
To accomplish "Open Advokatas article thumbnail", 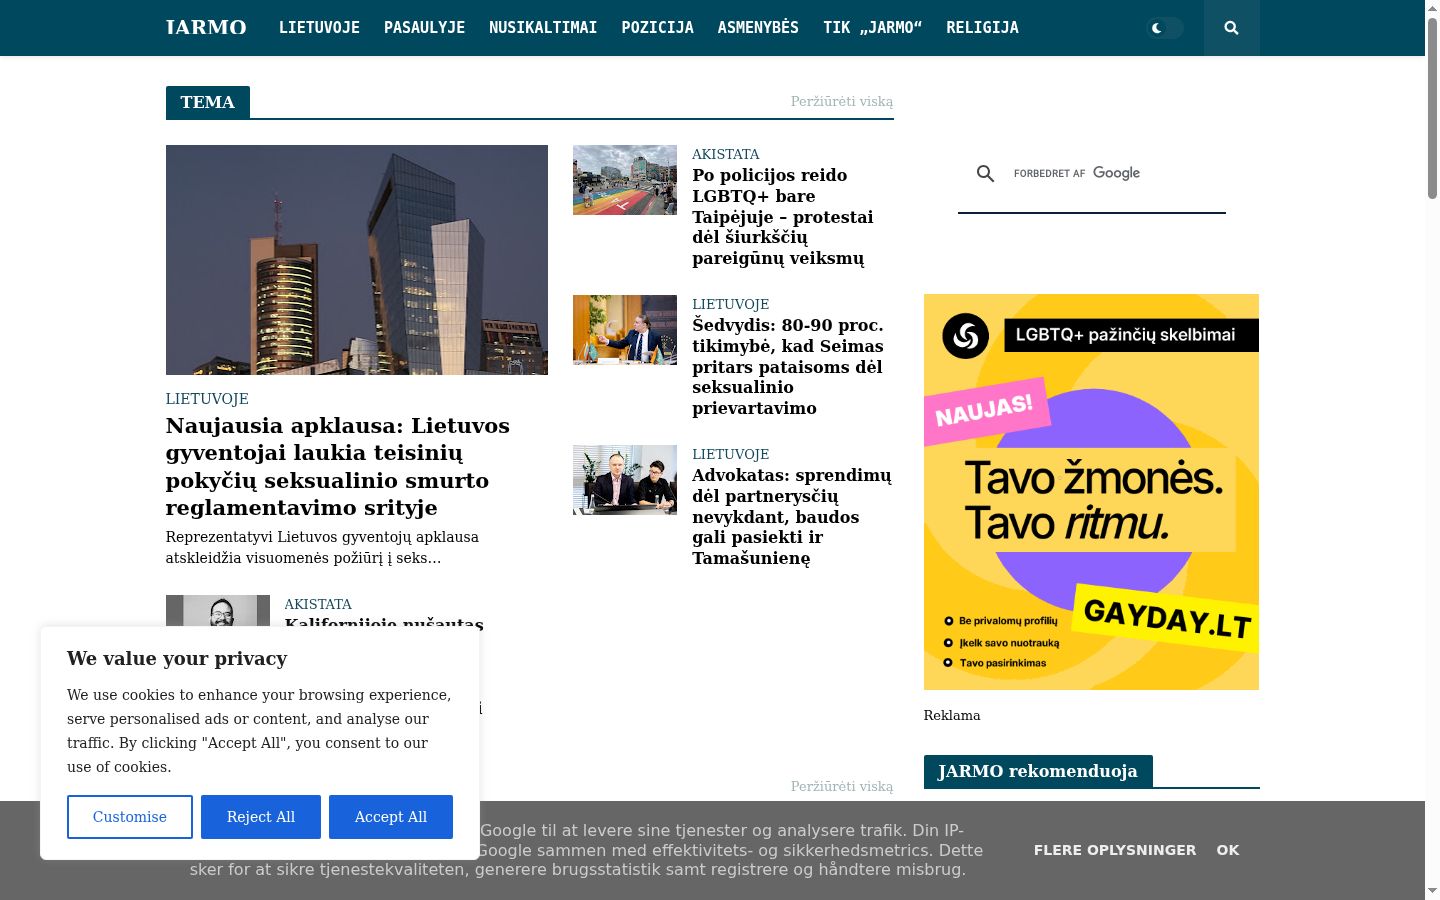I will click(x=625, y=480).
